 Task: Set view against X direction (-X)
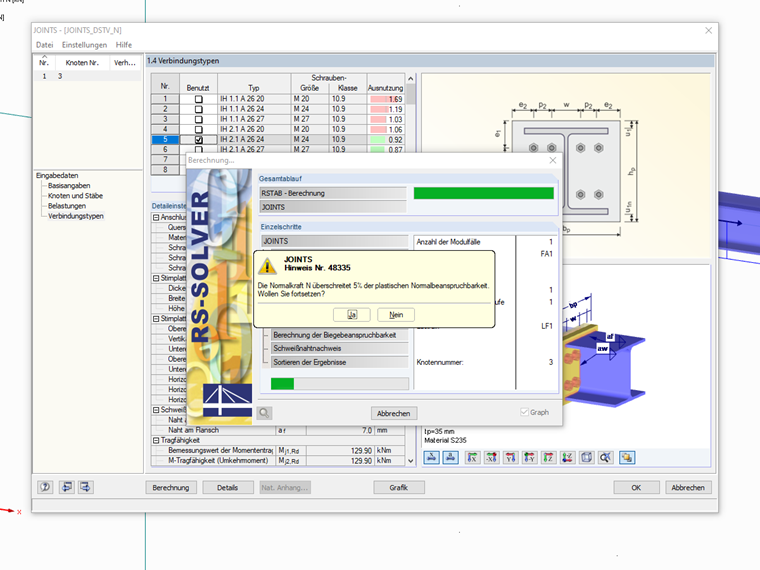[x=491, y=458]
